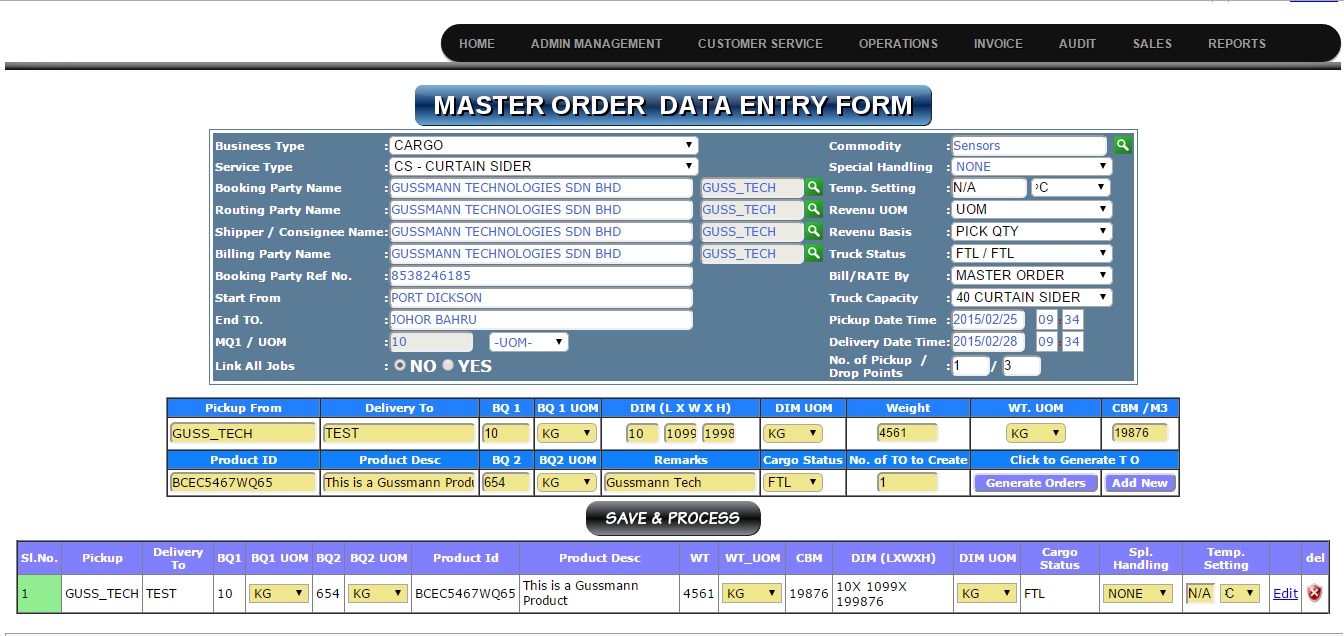The width and height of the screenshot is (1344, 636).
Task: Select YES for Link All Jobs
Action: click(x=448, y=366)
